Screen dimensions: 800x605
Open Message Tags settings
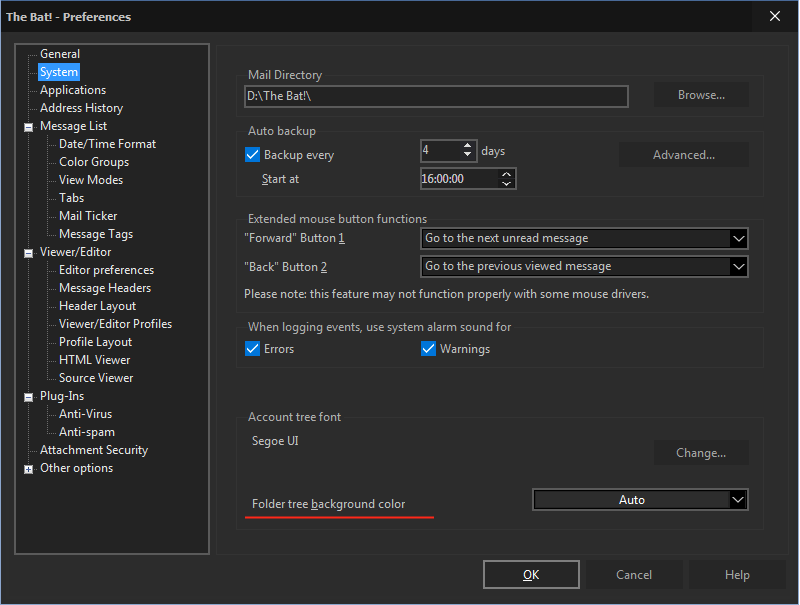[96, 234]
